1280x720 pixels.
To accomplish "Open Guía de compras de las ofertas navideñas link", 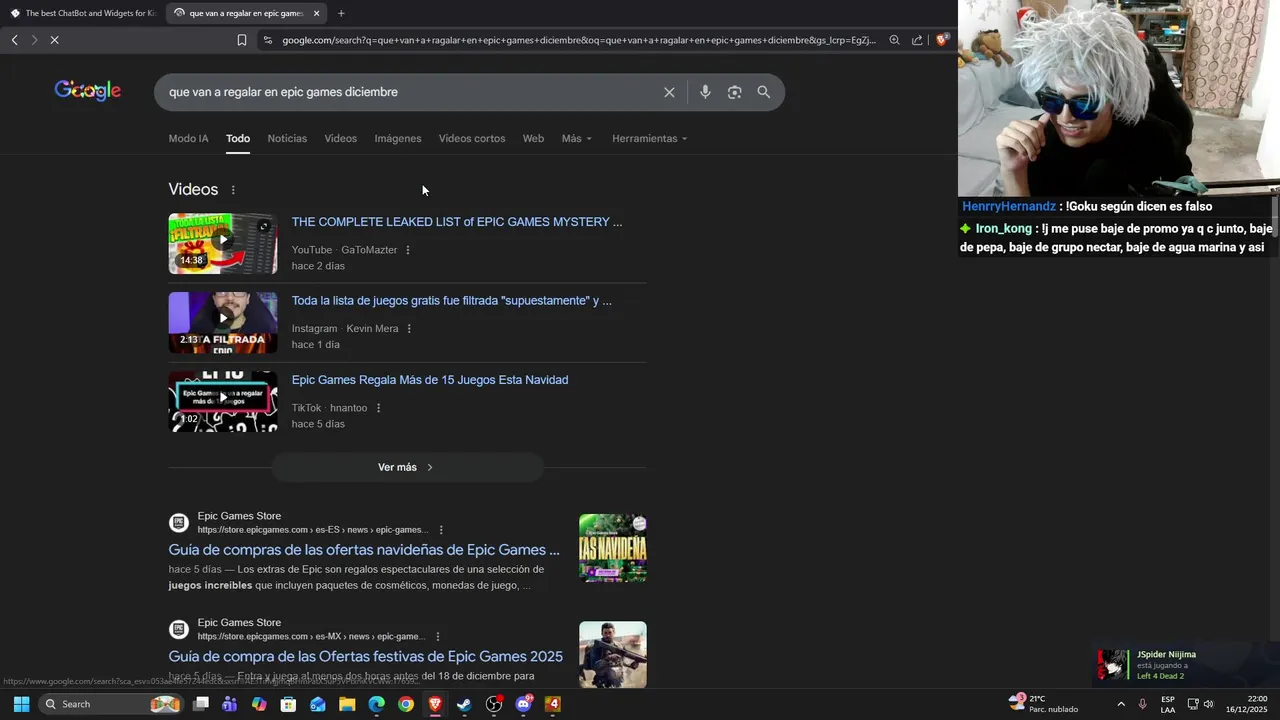I will pyautogui.click(x=364, y=550).
